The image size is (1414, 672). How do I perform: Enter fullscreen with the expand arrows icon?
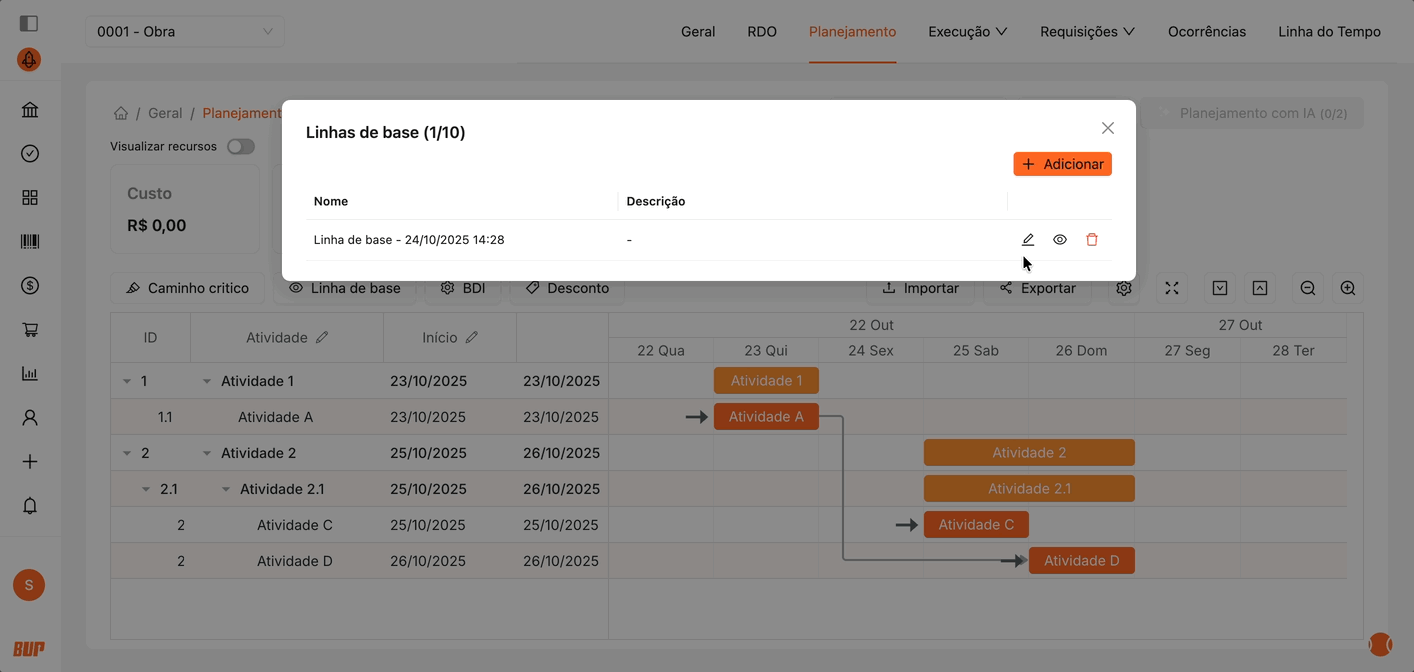coord(1171,288)
